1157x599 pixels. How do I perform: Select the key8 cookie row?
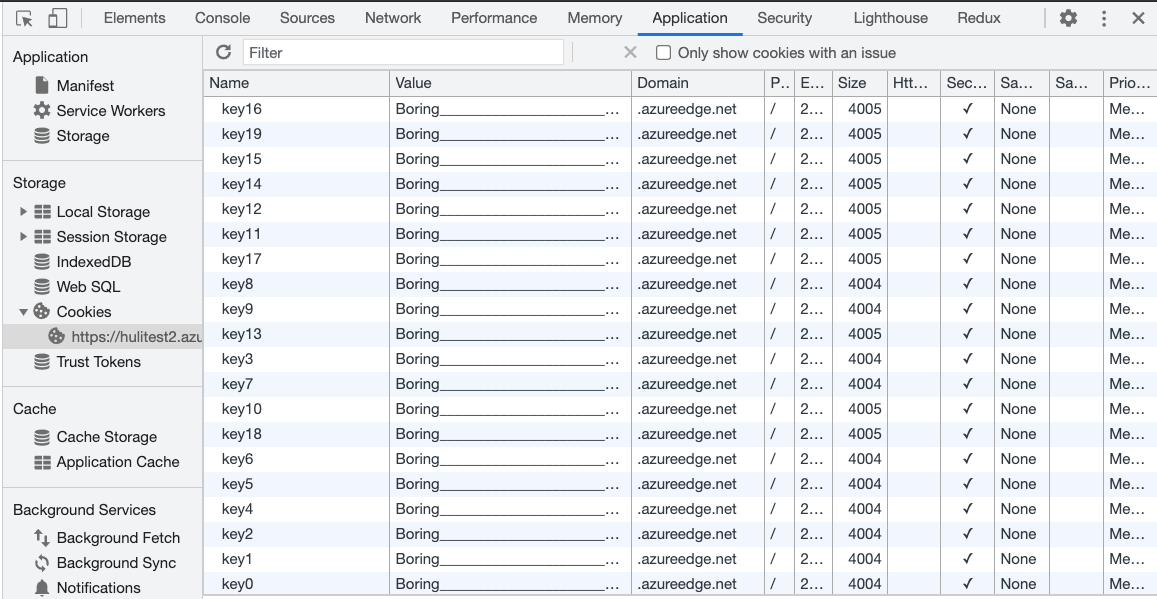(680, 284)
